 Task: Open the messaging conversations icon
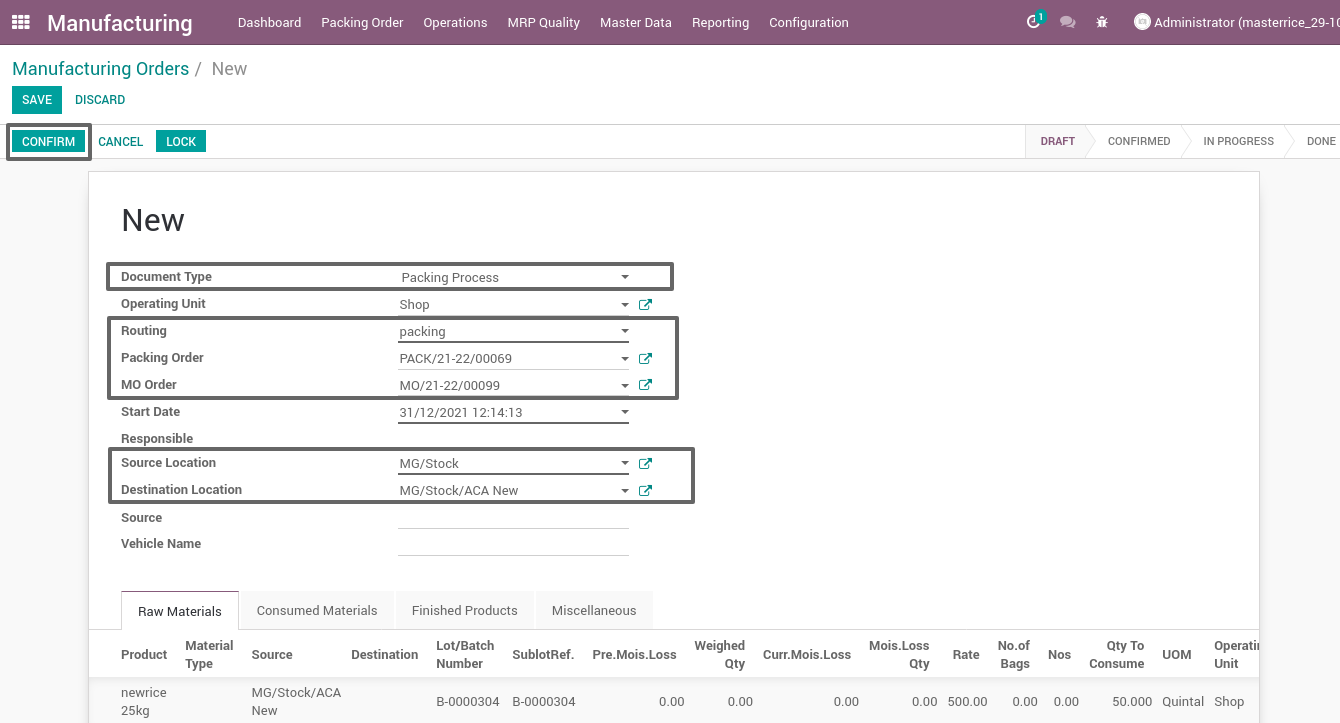pos(1067,22)
